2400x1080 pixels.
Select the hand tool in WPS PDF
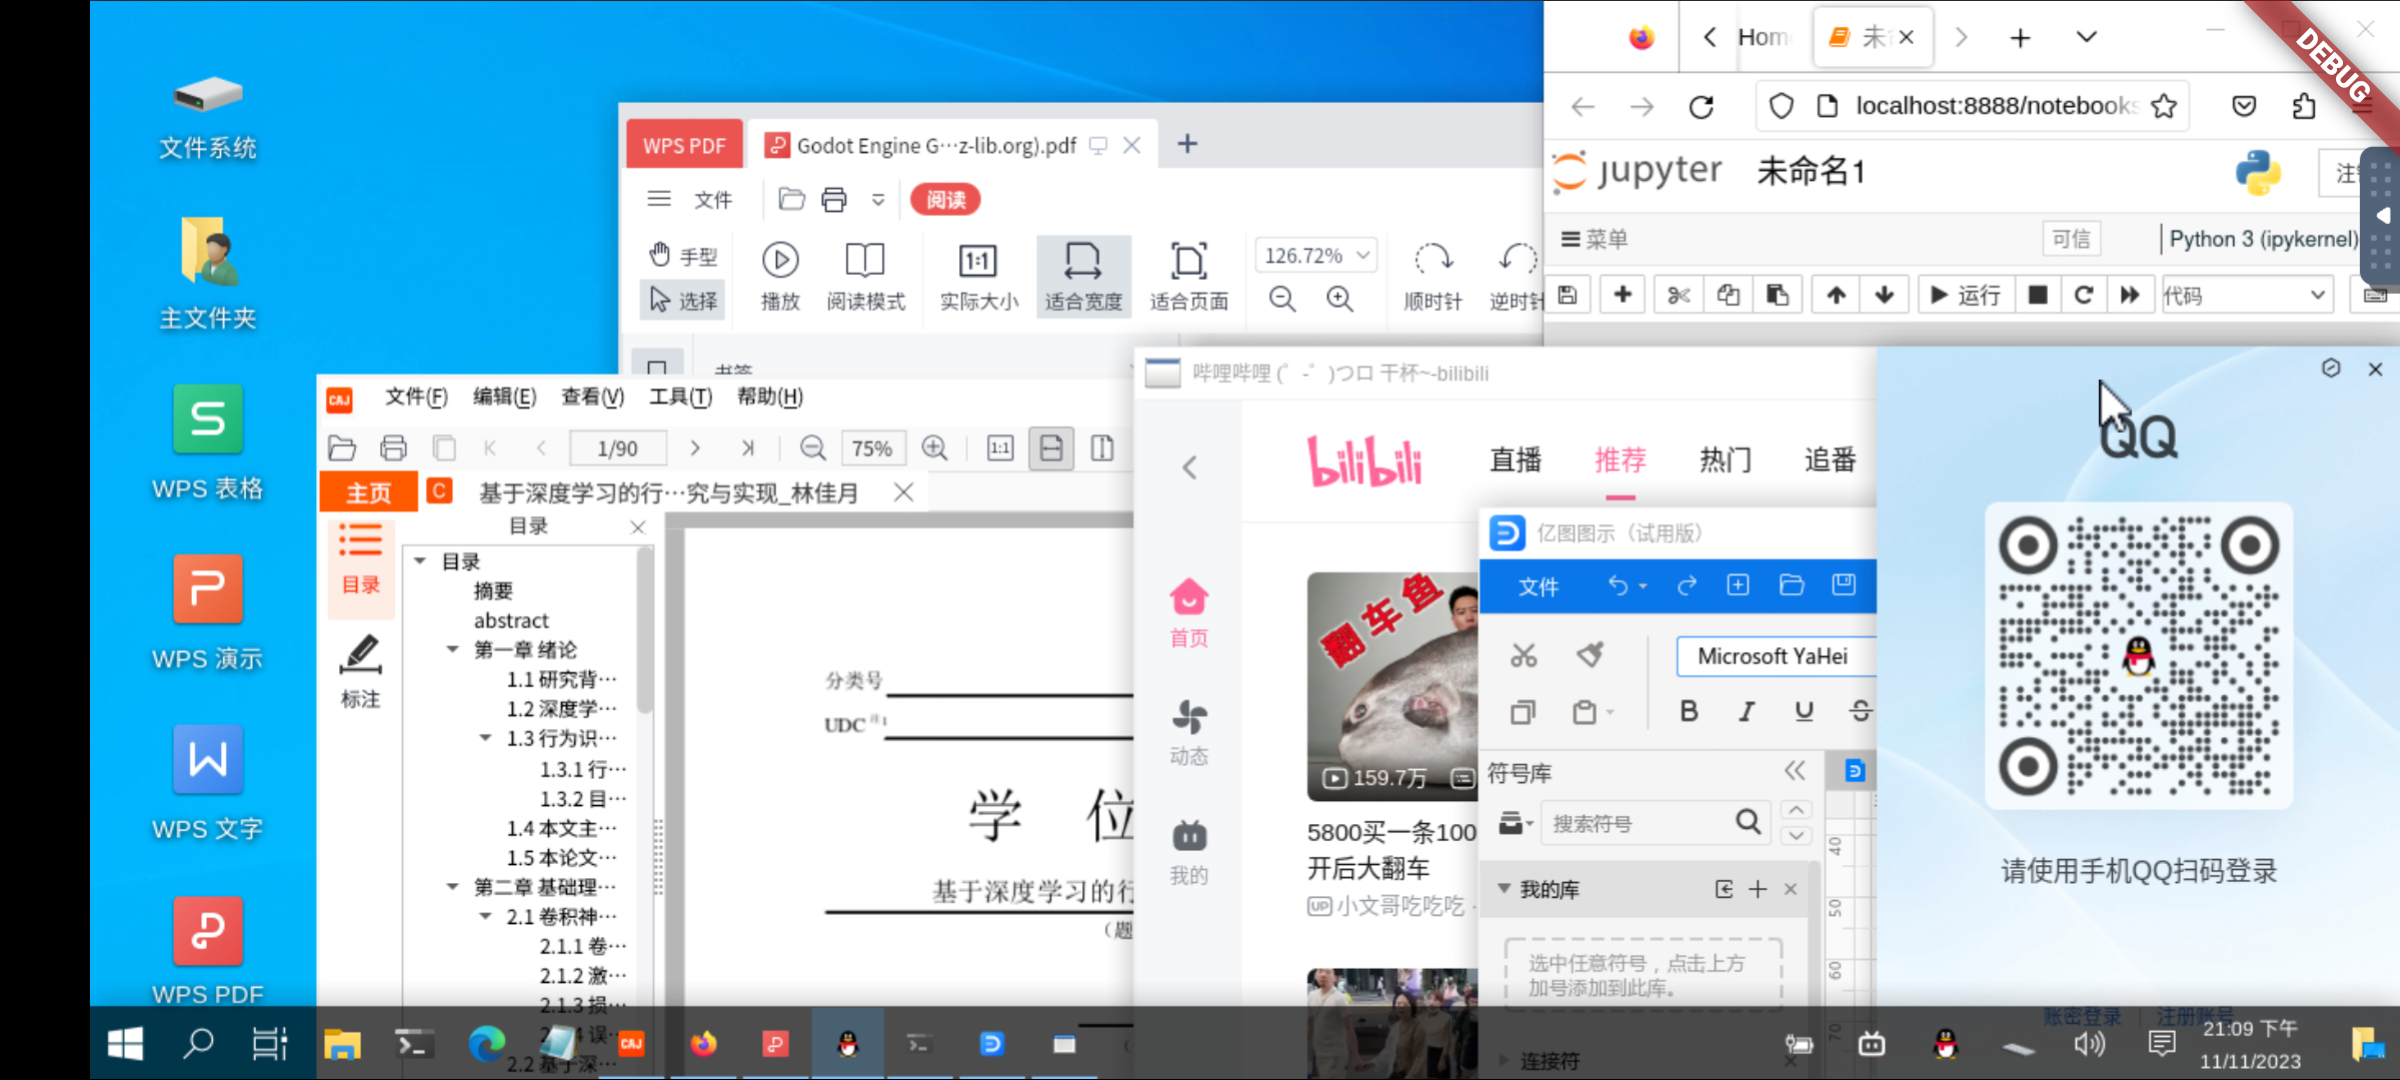pyautogui.click(x=681, y=255)
